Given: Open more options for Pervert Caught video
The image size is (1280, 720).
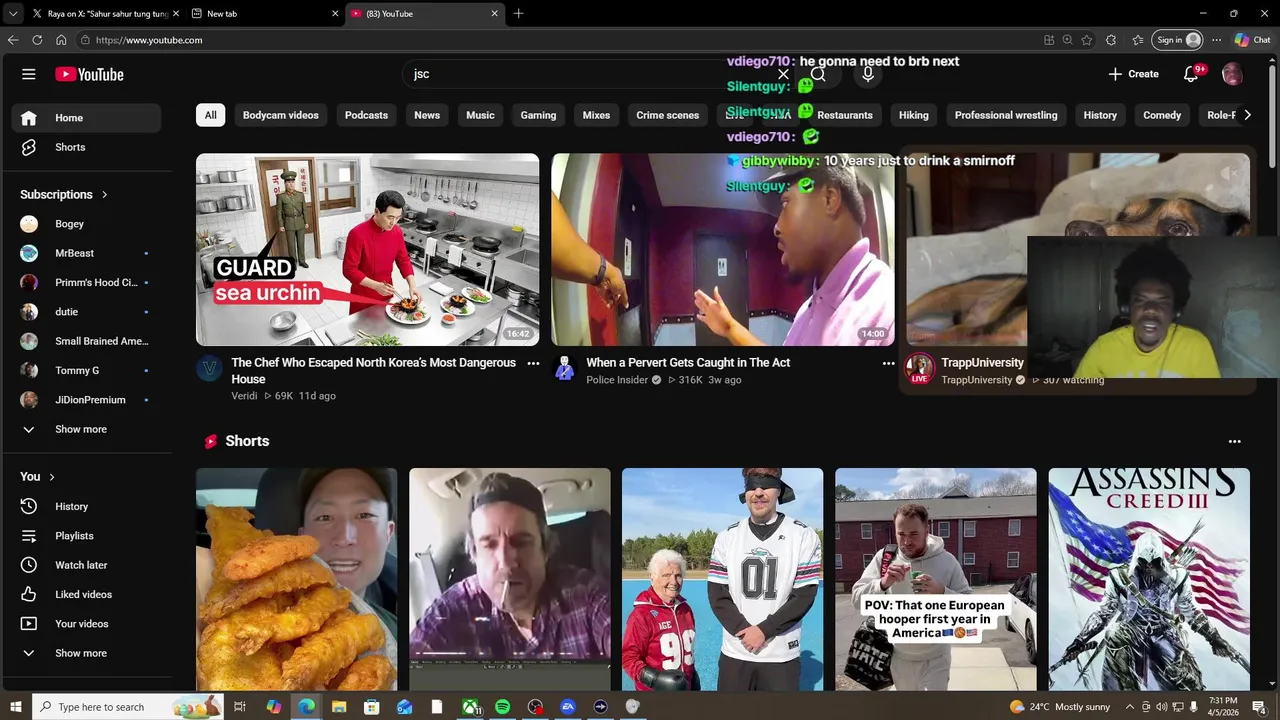Looking at the screenshot, I should point(888,364).
